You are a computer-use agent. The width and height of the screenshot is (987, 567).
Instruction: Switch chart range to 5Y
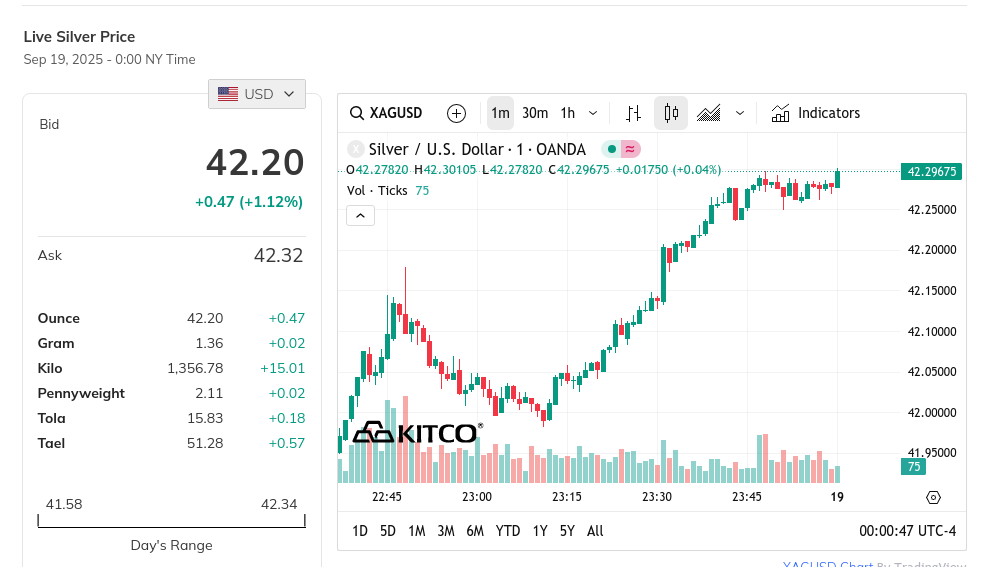(567, 531)
